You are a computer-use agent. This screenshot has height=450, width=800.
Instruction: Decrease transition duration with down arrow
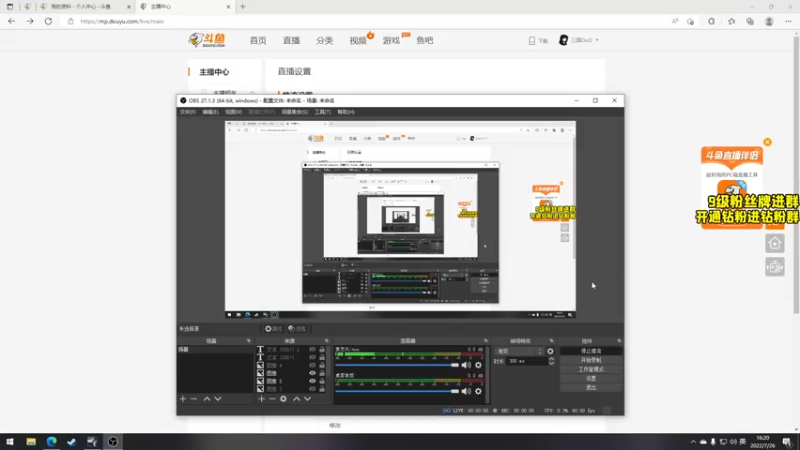tap(551, 363)
